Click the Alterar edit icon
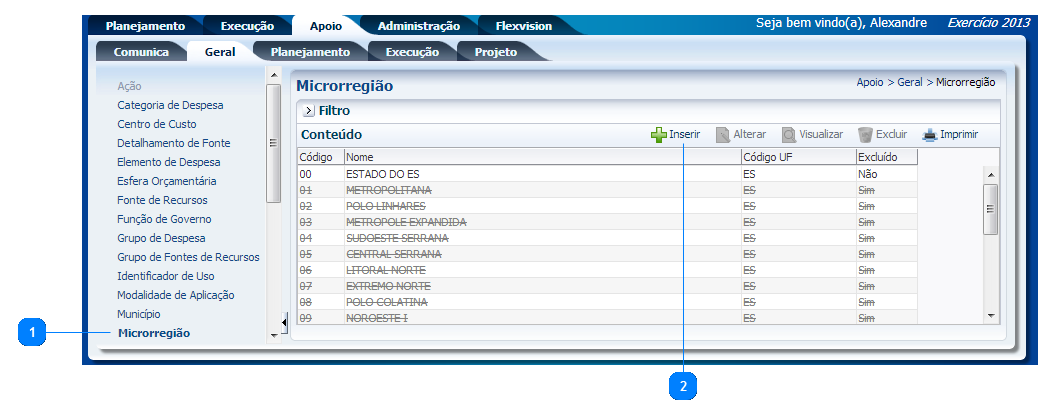The width and height of the screenshot is (1055, 406). tap(723, 134)
